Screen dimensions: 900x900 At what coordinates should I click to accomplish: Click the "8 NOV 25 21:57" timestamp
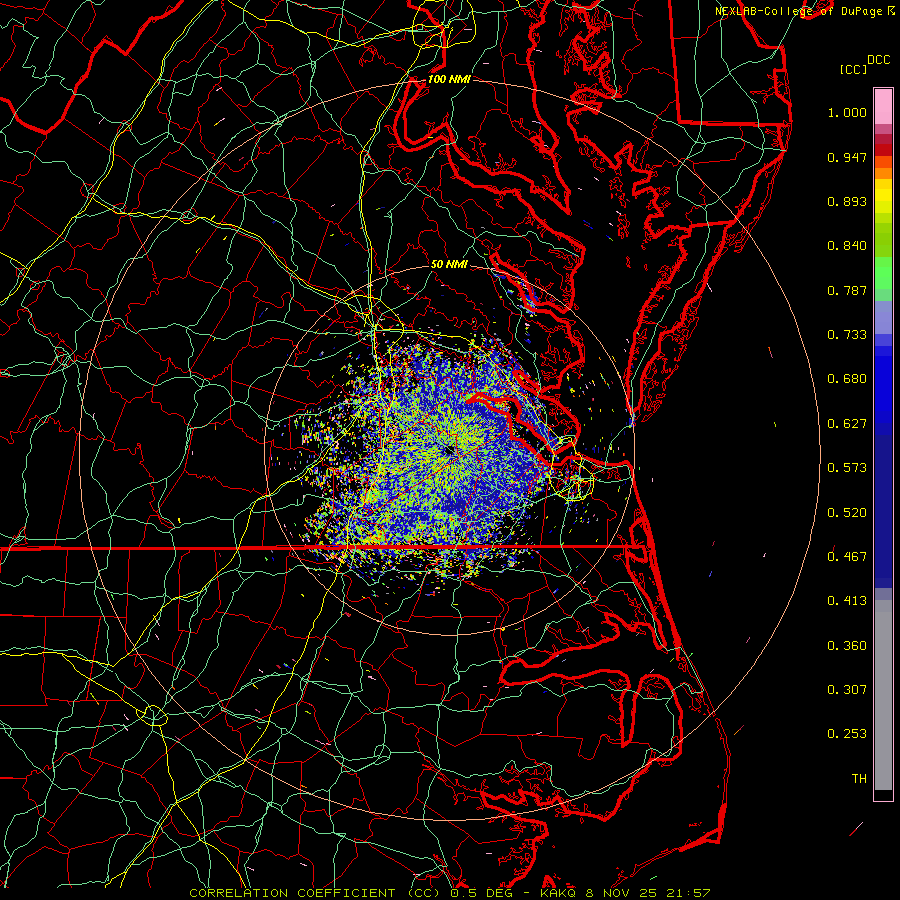point(647,893)
